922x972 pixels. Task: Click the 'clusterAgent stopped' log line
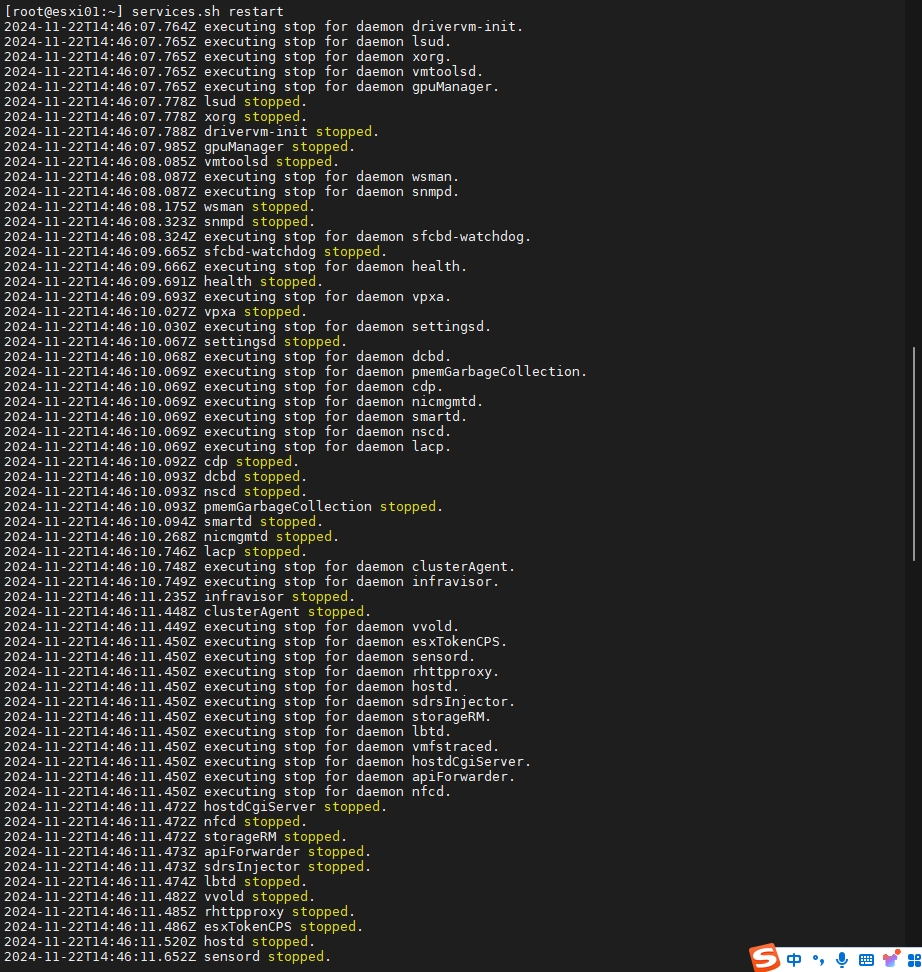(286, 611)
